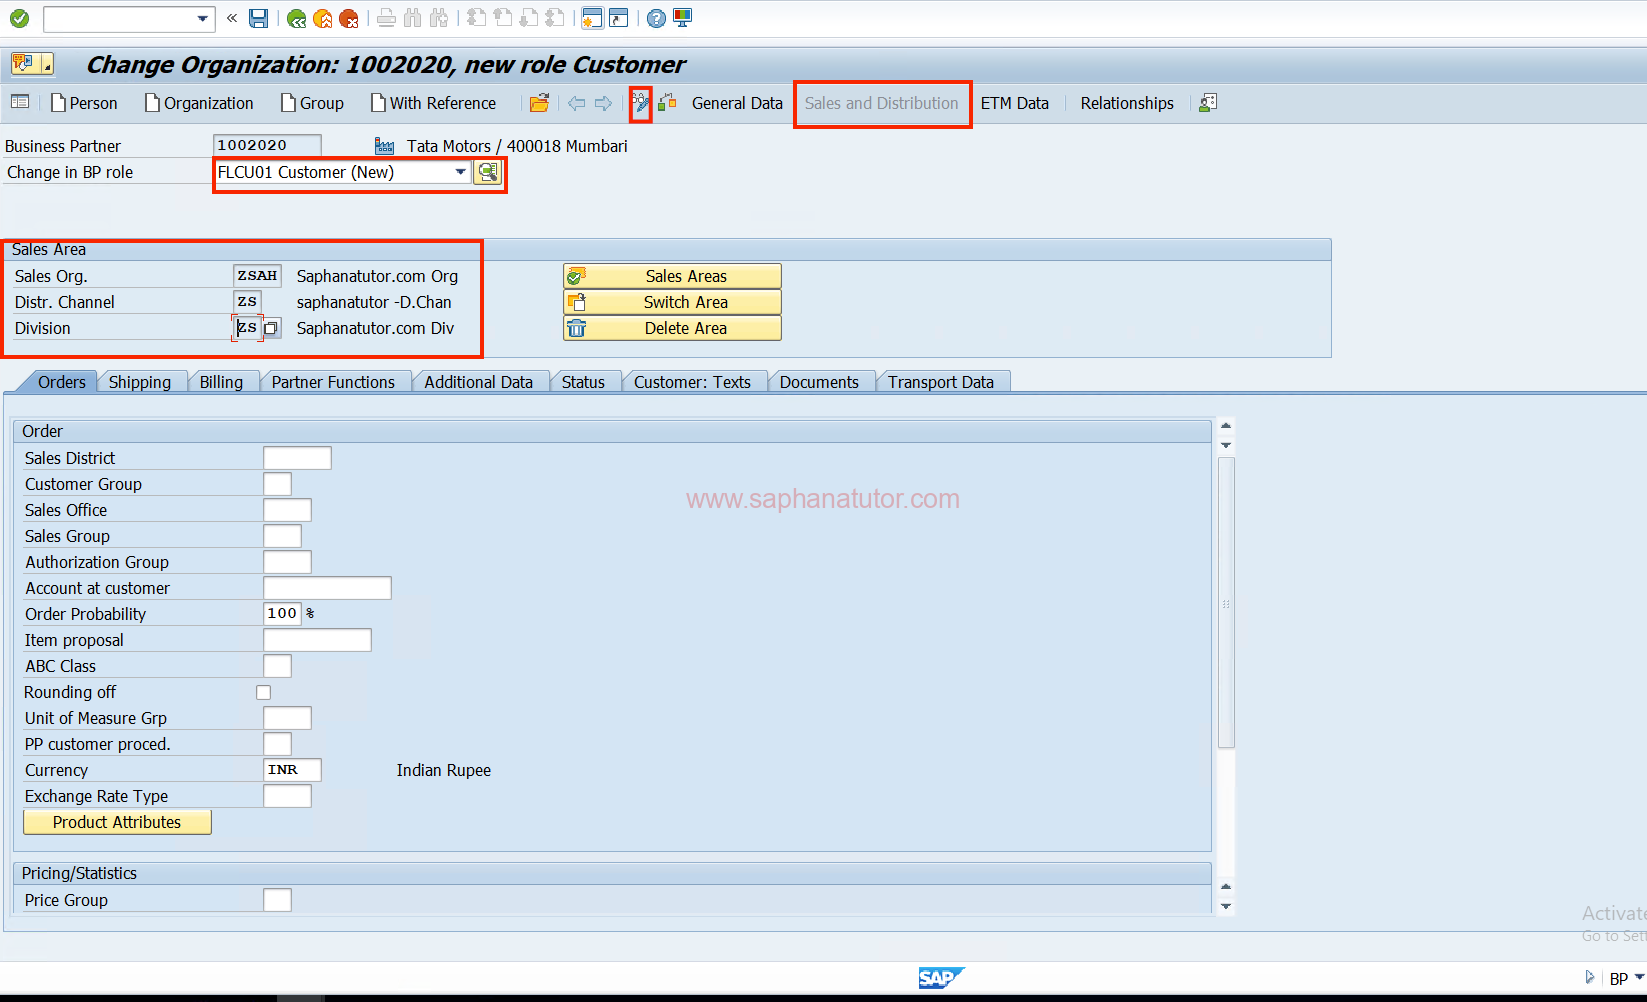Click the Previous Page icon
Viewport: 1647px width, 1002px height.
click(503, 18)
